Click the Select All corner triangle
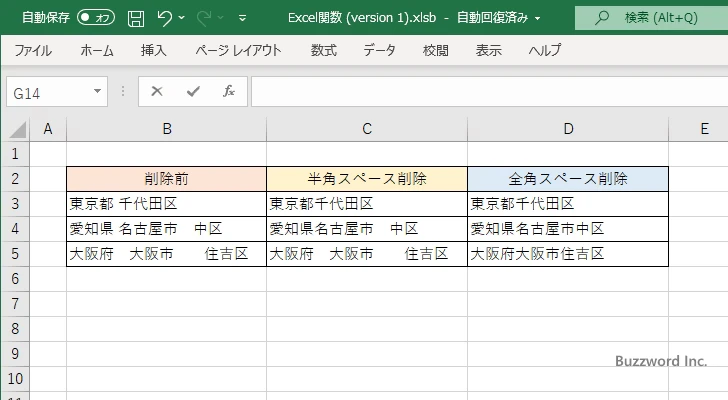Screen dimensions: 728x400 [x=17, y=129]
